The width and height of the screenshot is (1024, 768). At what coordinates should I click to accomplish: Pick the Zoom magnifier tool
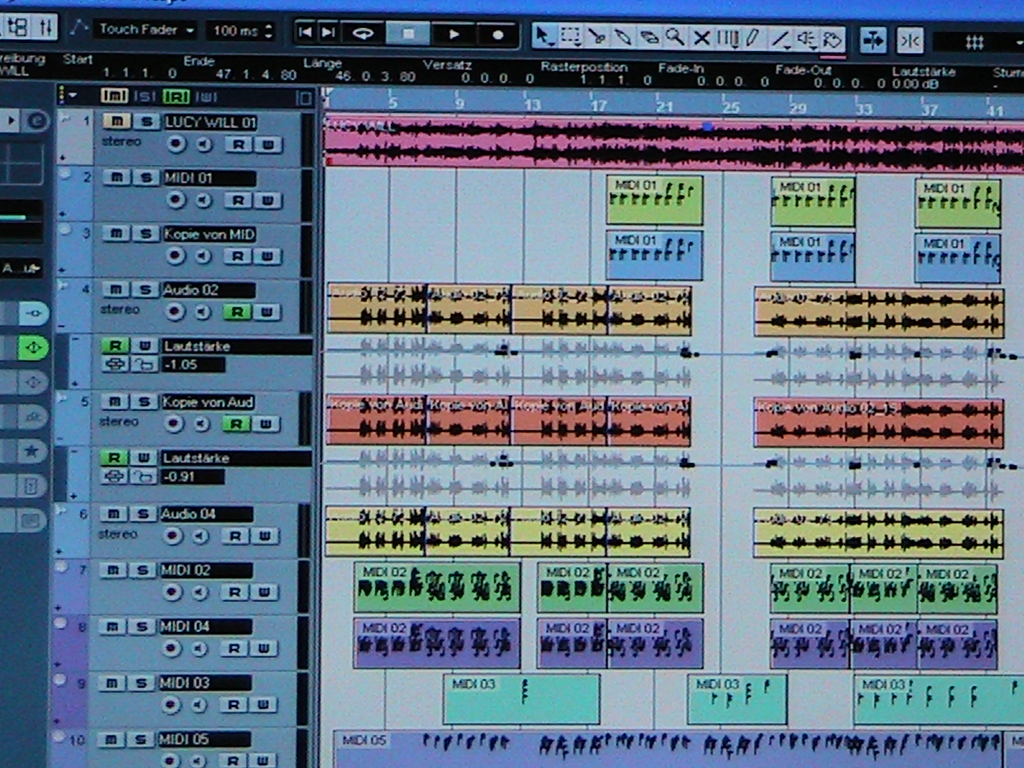(675, 37)
